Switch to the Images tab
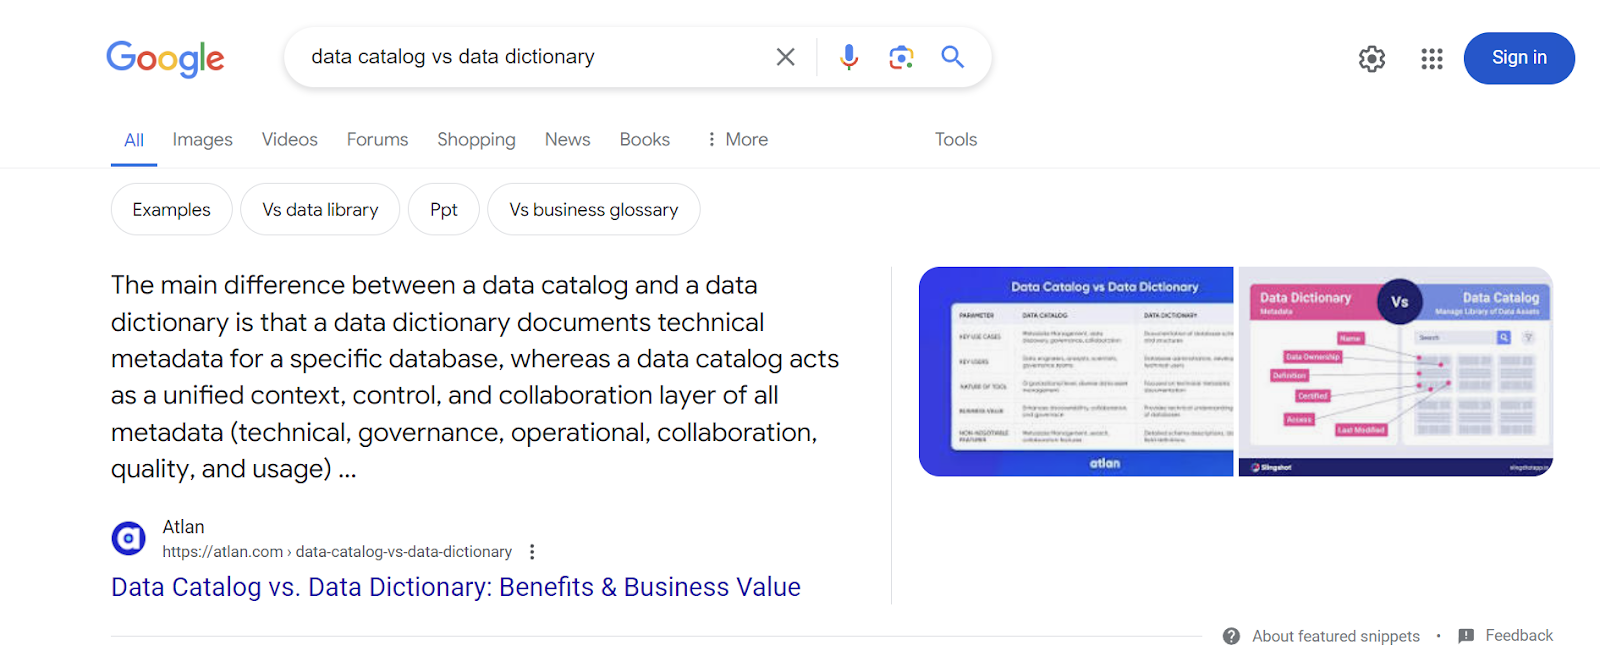 pos(202,140)
